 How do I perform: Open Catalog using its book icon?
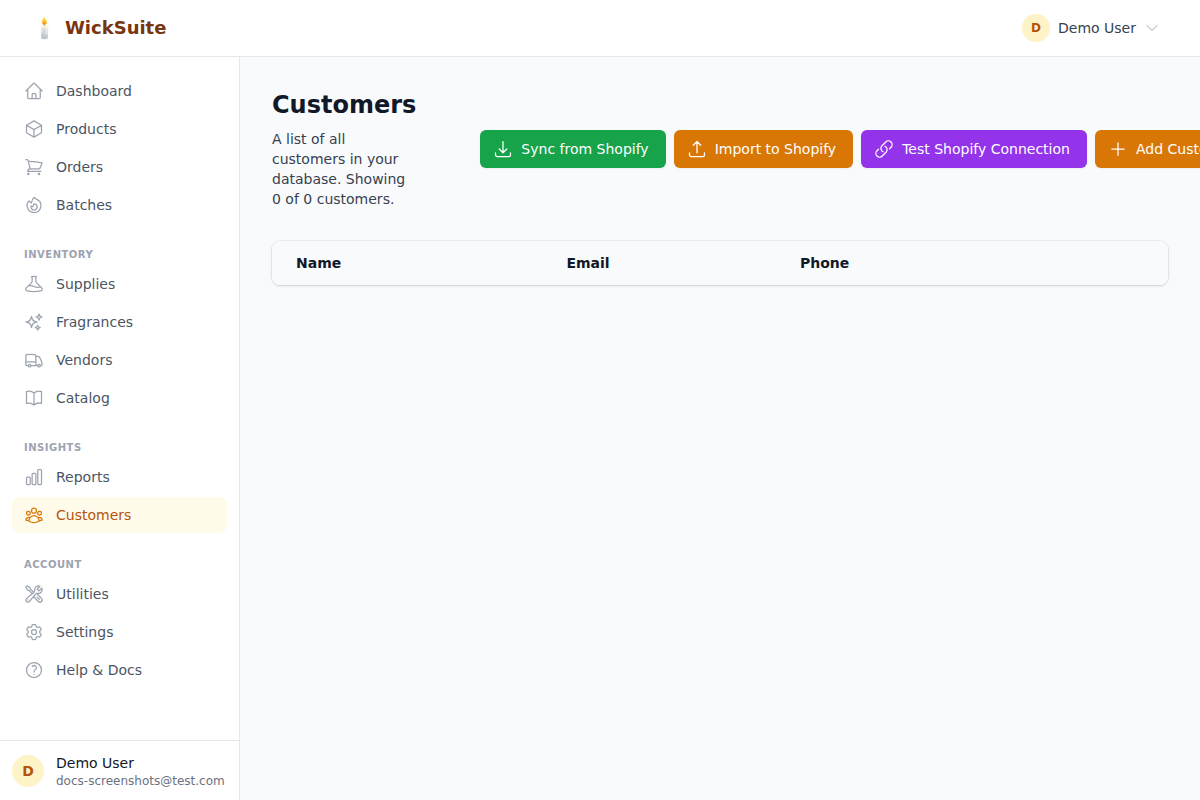33,397
